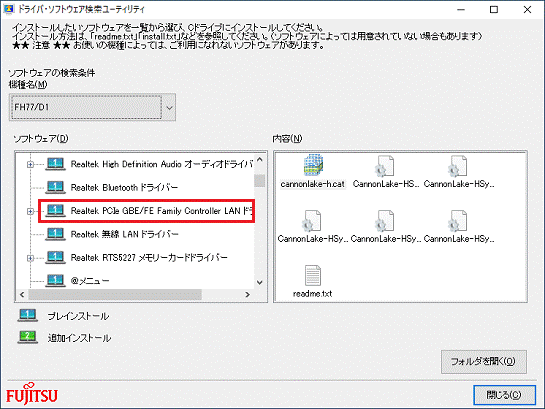Click the software list scroll up arrow

260,160
